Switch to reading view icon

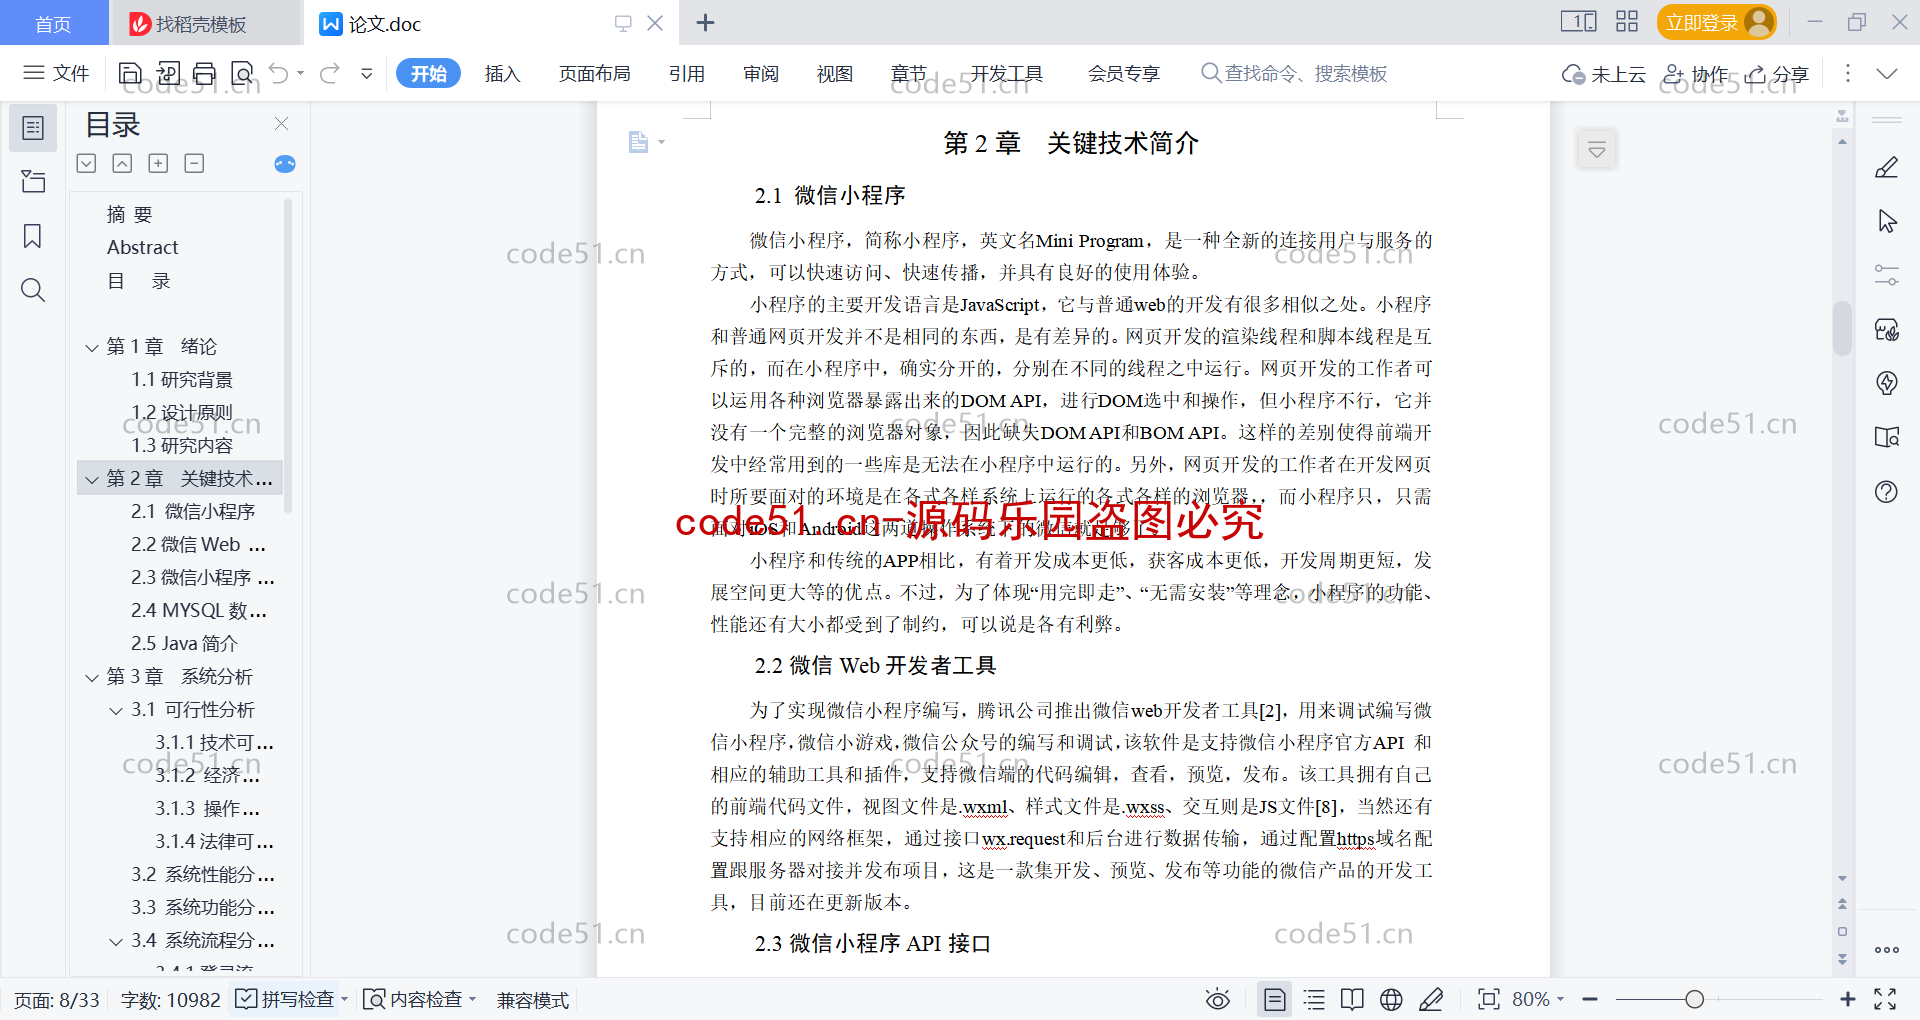(x=1352, y=999)
